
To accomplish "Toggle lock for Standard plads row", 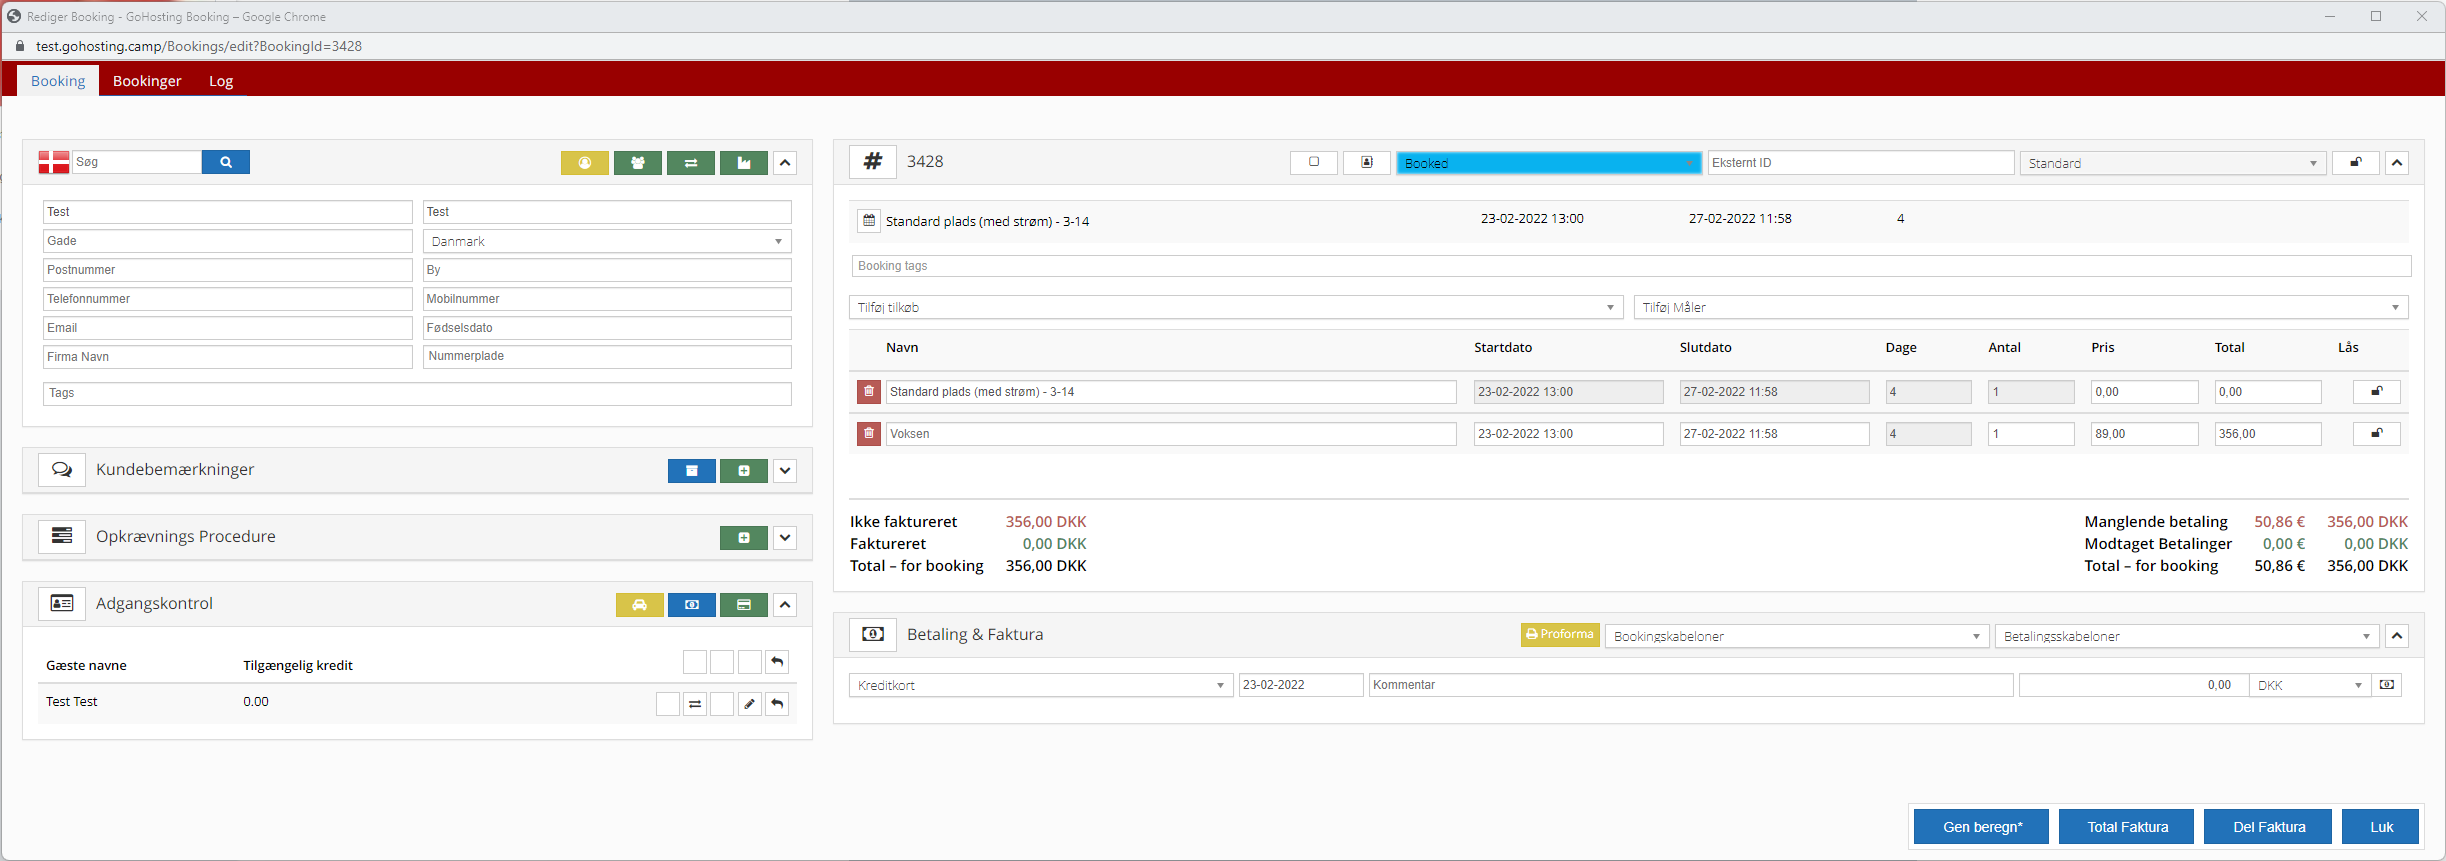I will point(2376,392).
